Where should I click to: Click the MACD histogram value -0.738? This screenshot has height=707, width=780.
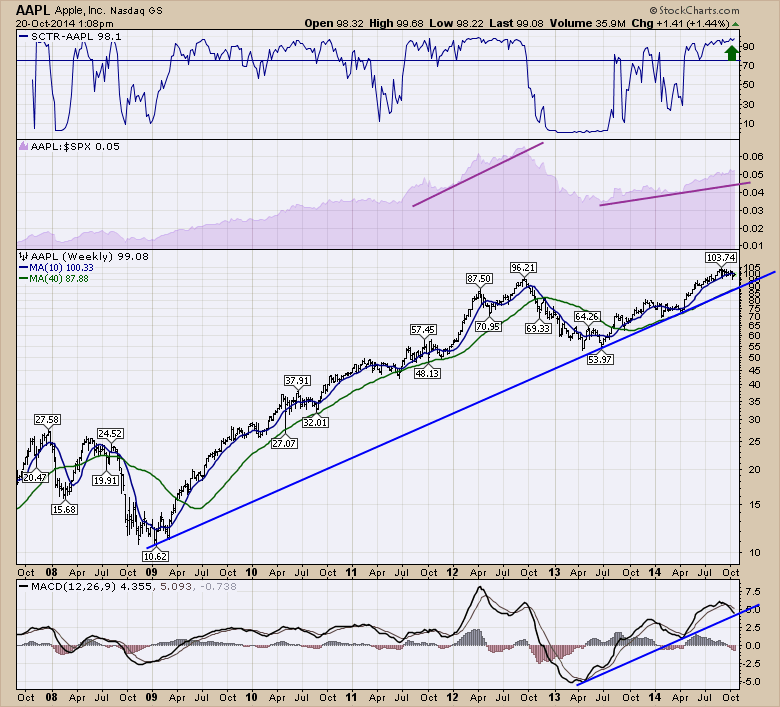point(218,586)
